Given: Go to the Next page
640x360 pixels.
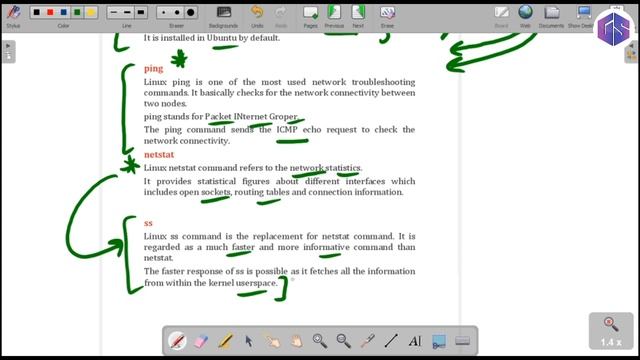Looking at the screenshot, I should pos(358,16).
